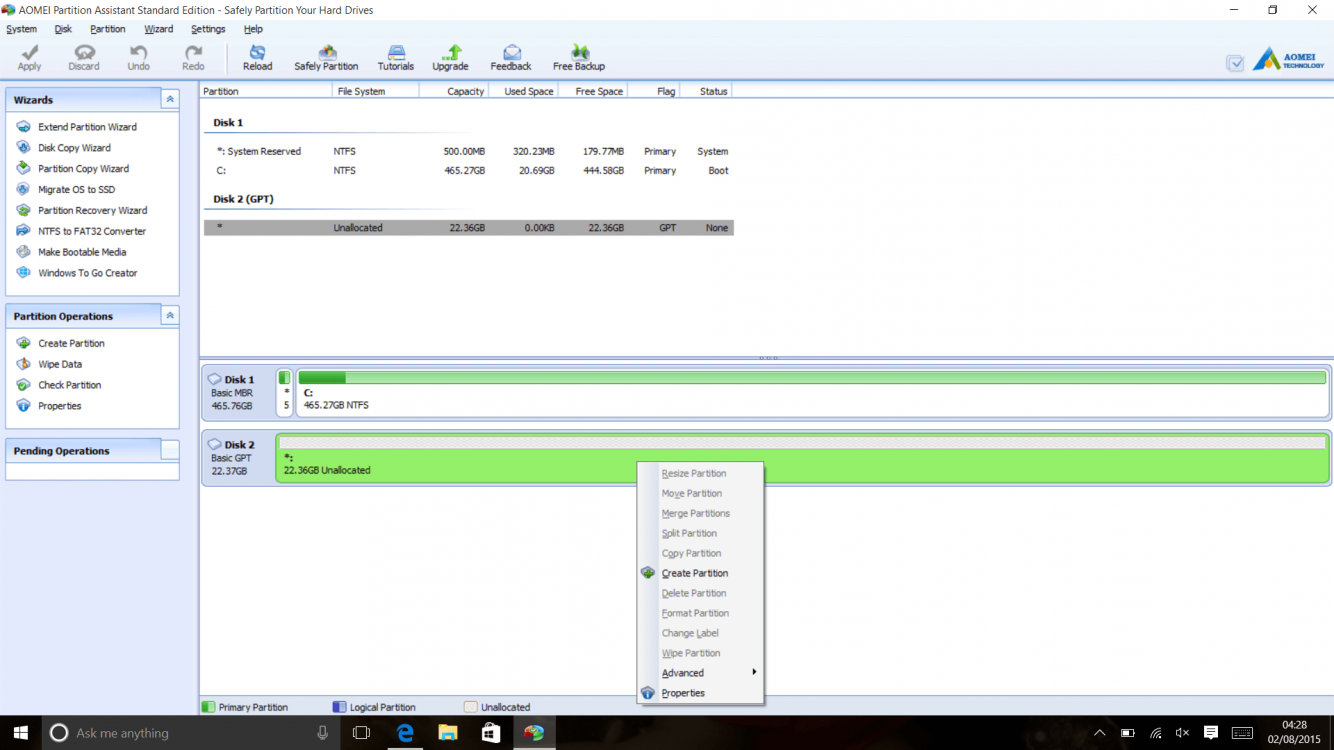
Task: Click Properties icon in sidebar
Action: (x=23, y=406)
